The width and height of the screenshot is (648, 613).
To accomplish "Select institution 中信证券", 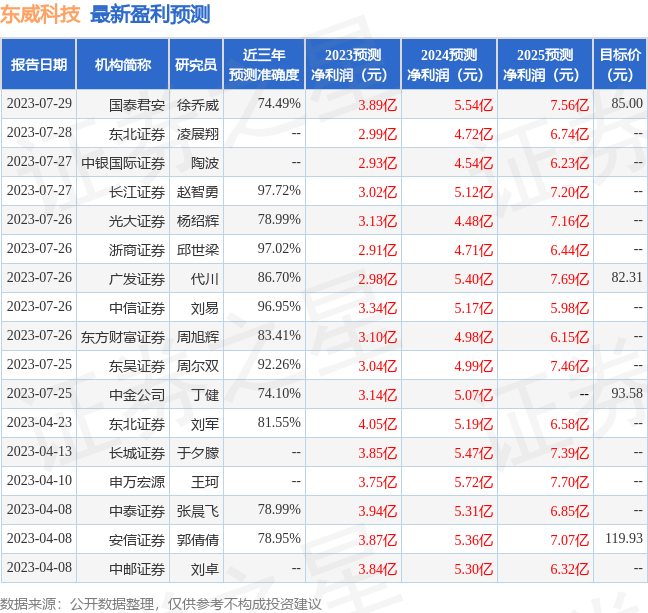I will (137, 308).
